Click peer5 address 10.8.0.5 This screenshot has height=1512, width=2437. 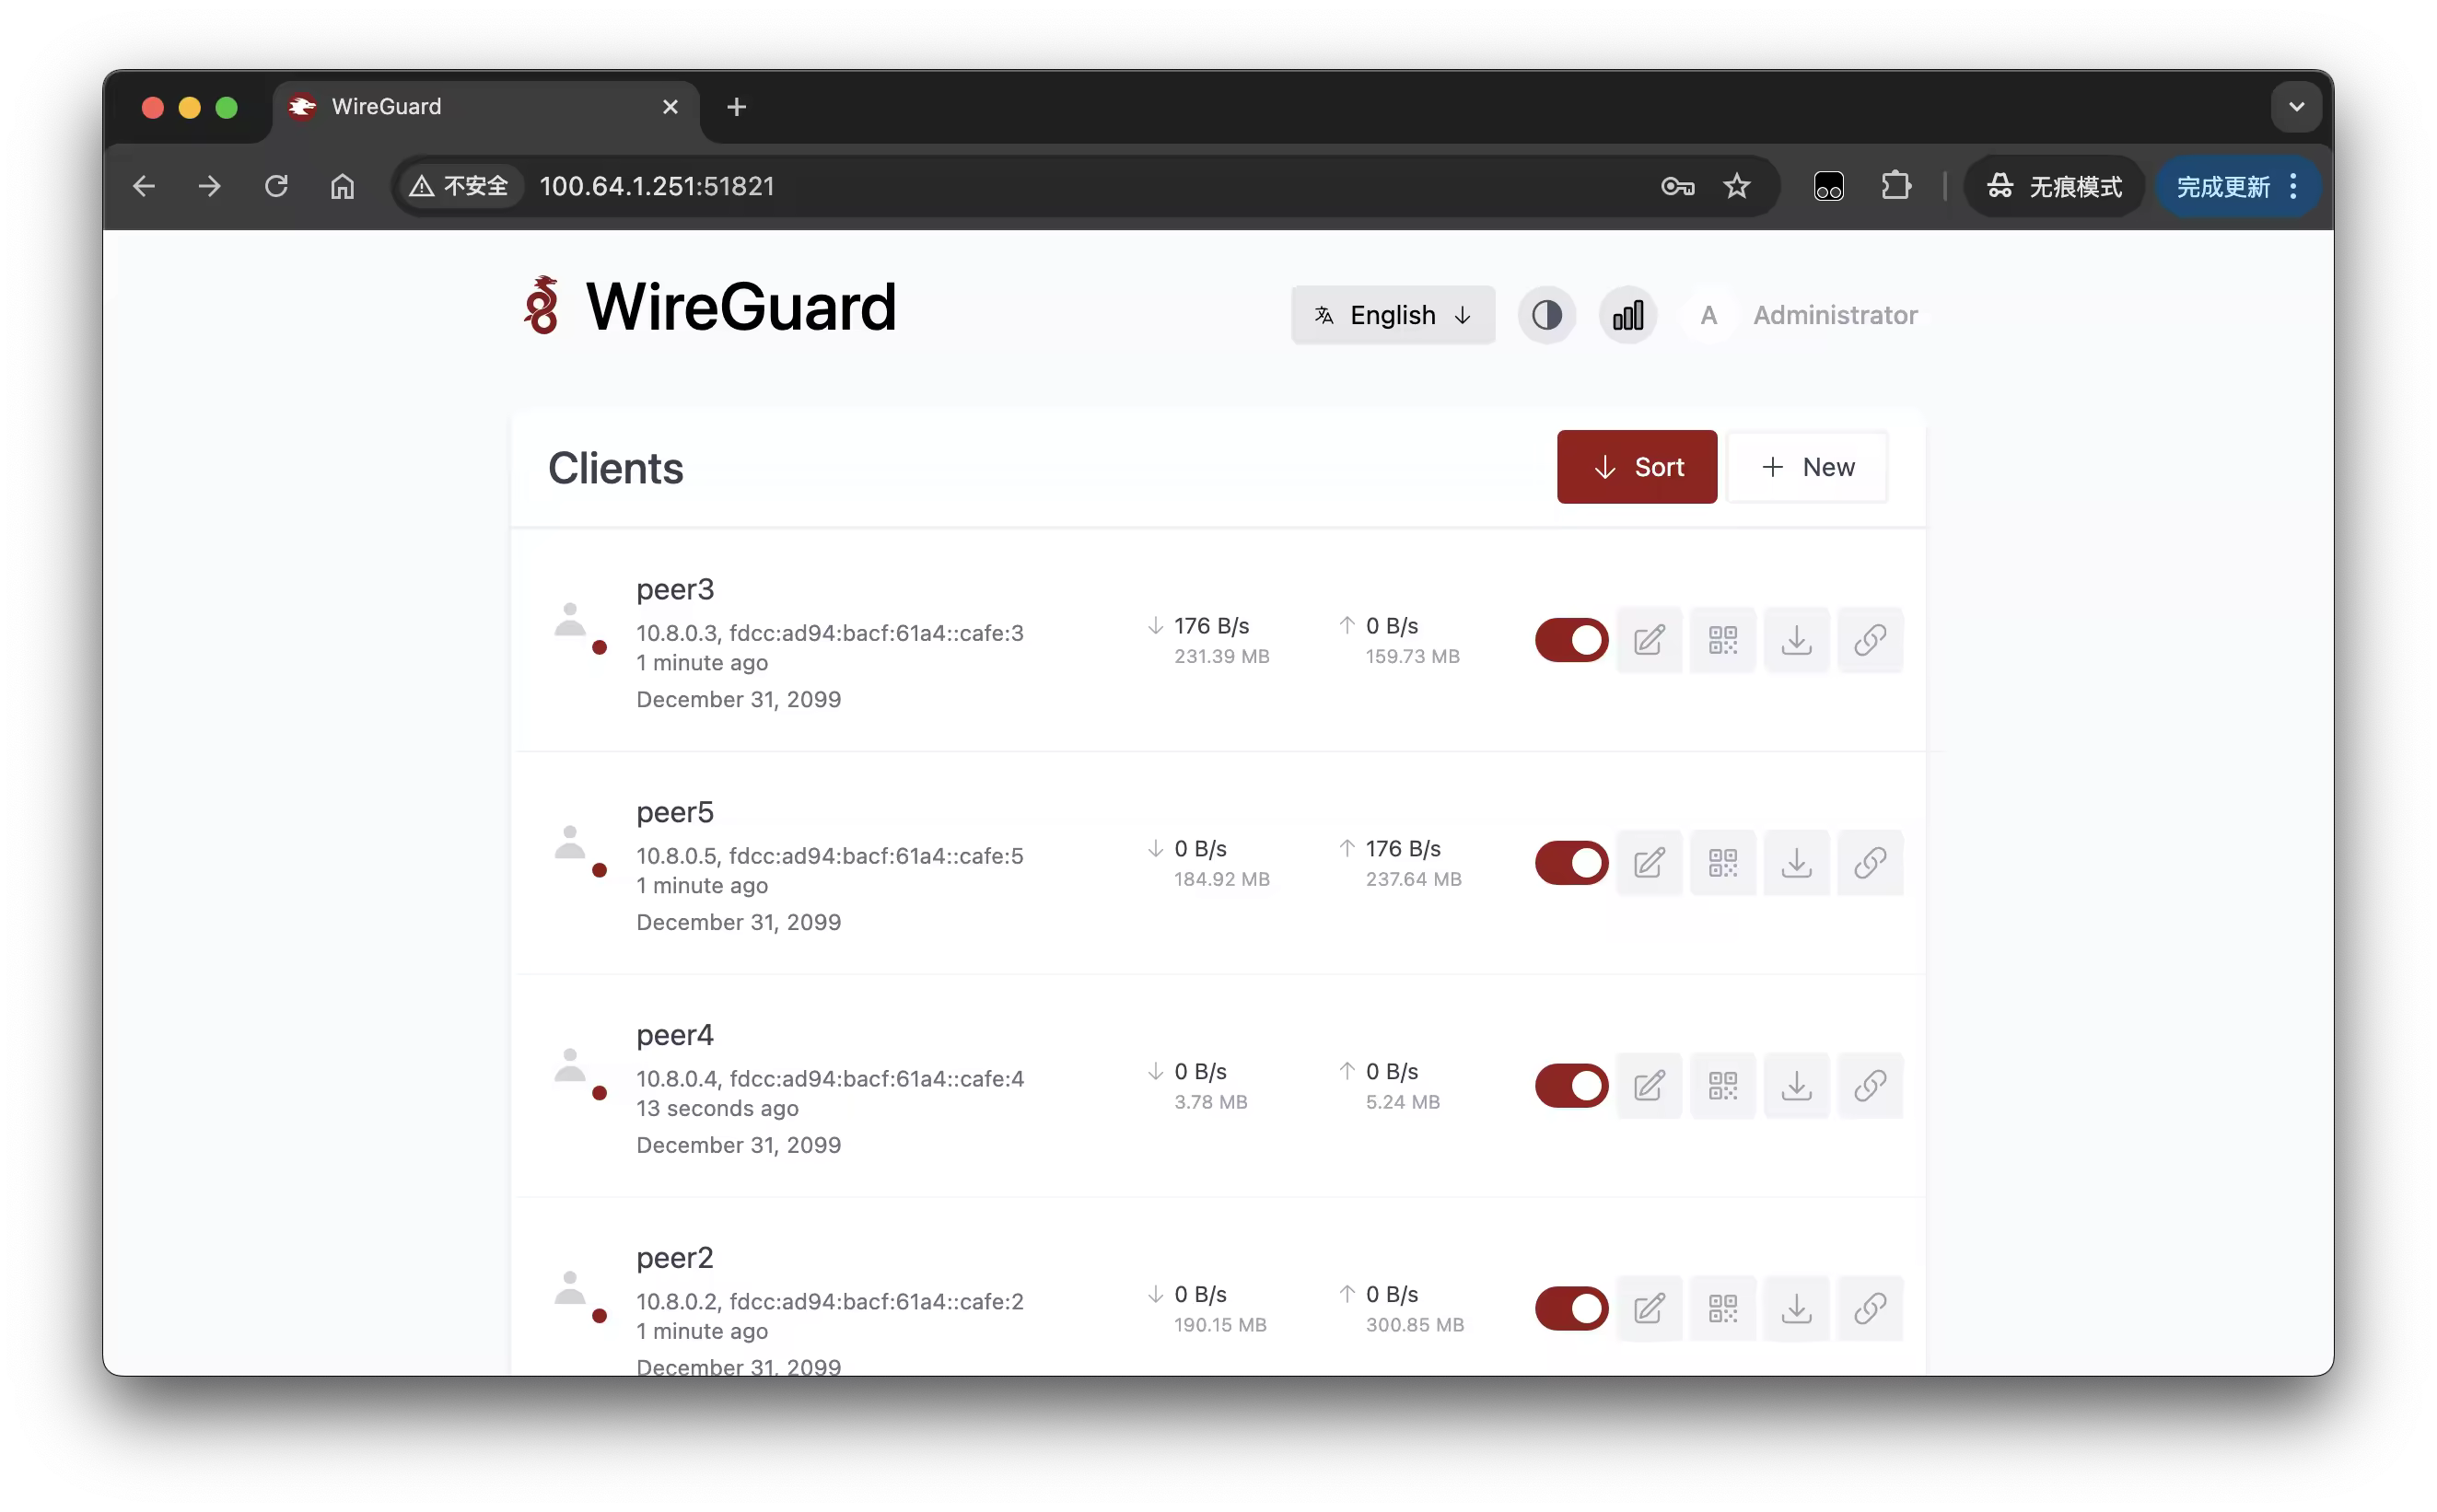[x=677, y=857]
